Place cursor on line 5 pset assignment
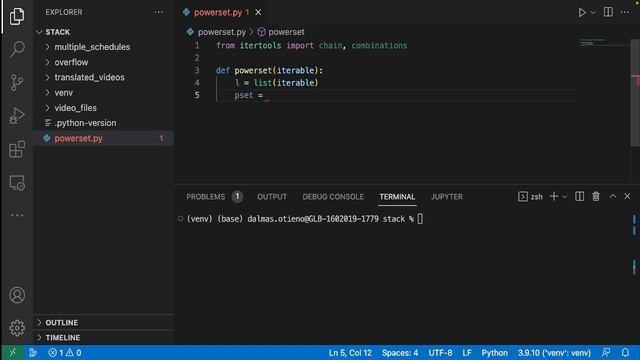This screenshot has width=640, height=360. [249, 95]
